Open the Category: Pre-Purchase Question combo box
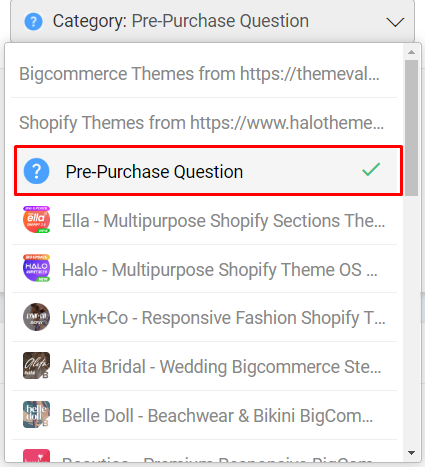Image resolution: width=425 pixels, height=467 pixels. click(212, 21)
